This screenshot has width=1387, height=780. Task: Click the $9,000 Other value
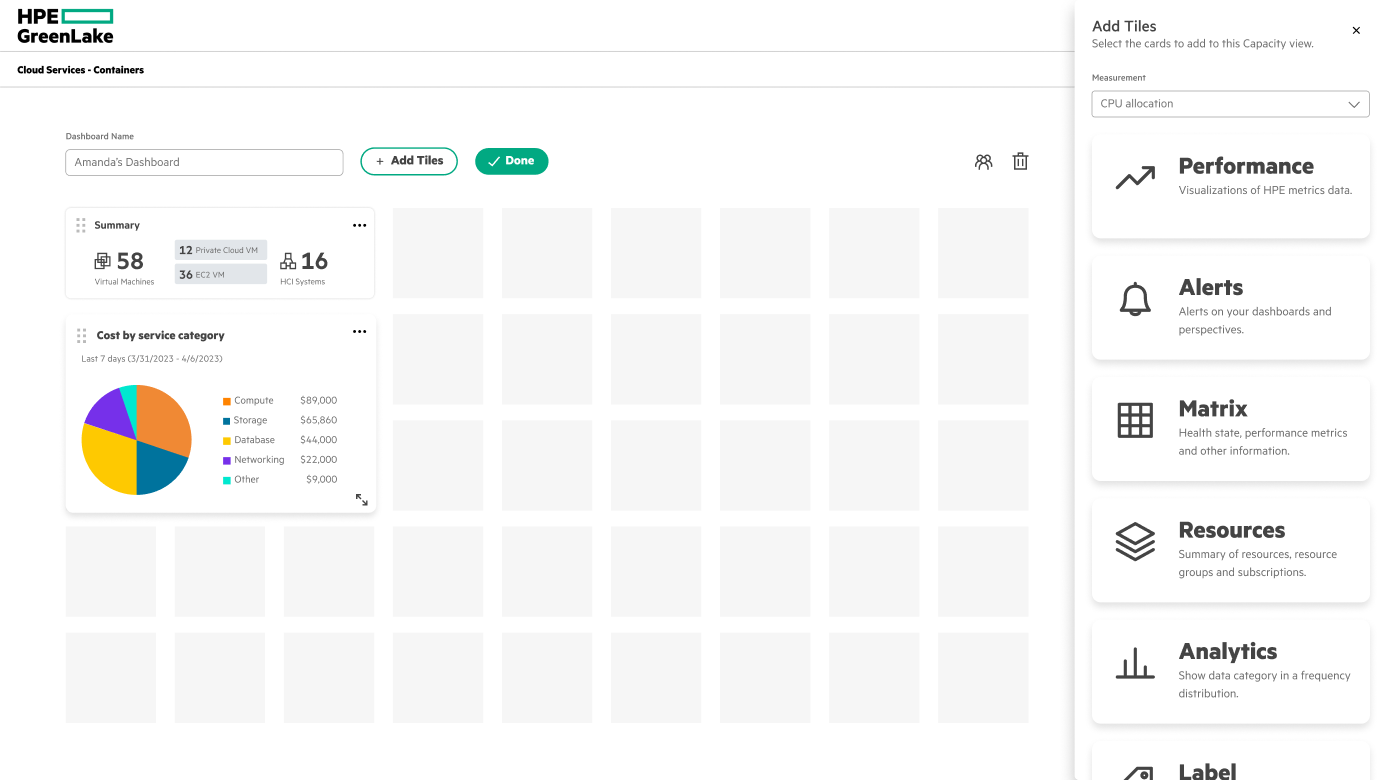(x=321, y=480)
